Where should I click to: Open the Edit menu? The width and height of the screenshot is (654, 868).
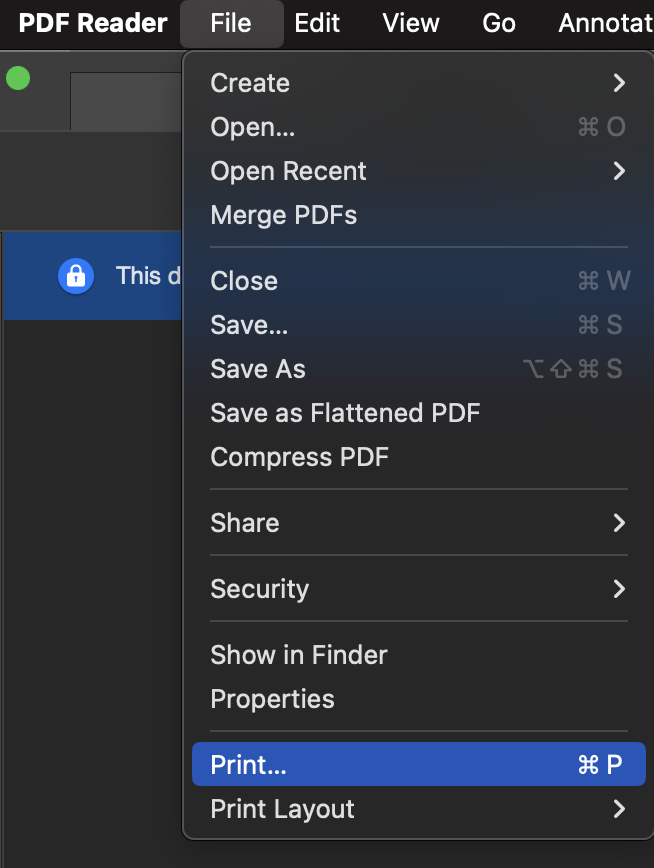click(317, 24)
